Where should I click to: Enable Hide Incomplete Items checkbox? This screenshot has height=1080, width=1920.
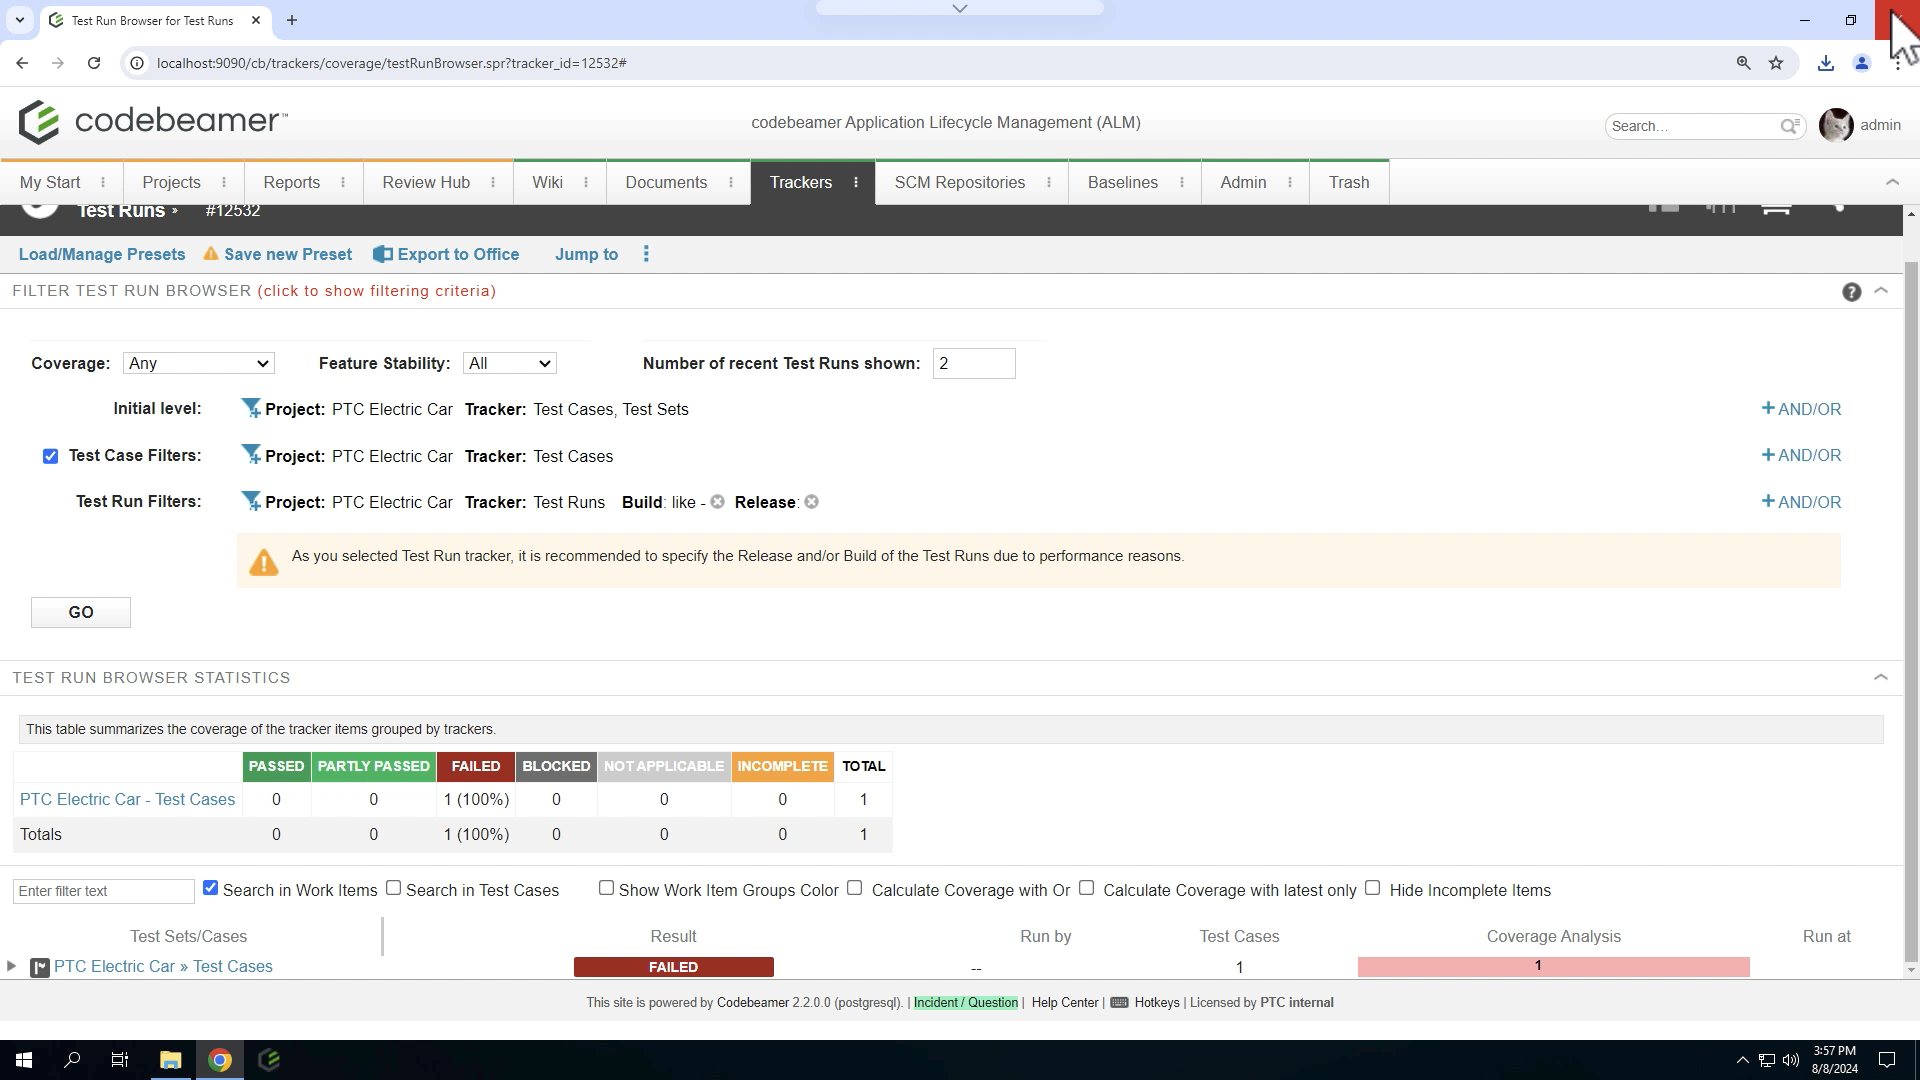point(1373,888)
